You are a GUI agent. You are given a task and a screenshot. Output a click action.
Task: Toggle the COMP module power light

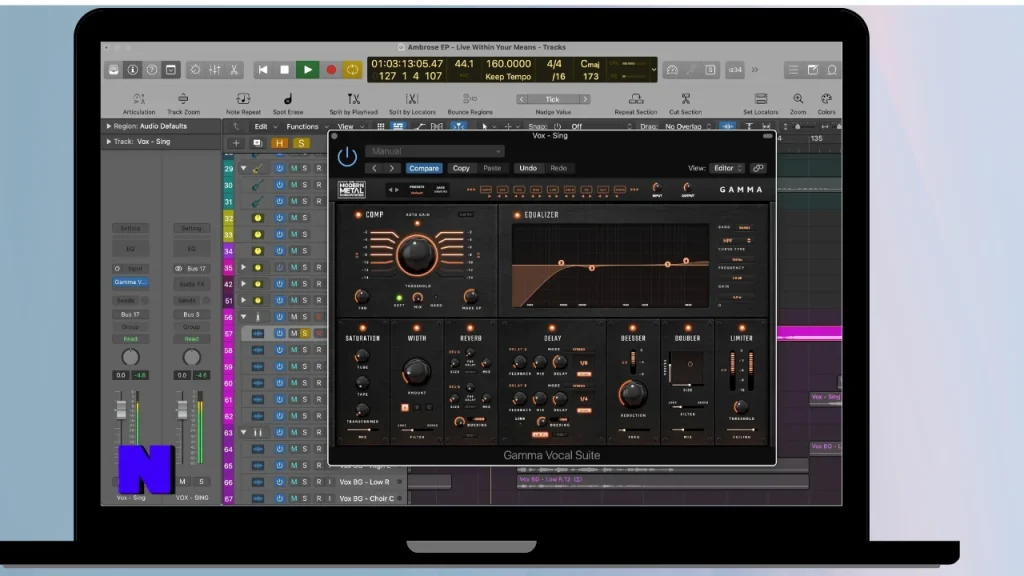coord(358,215)
